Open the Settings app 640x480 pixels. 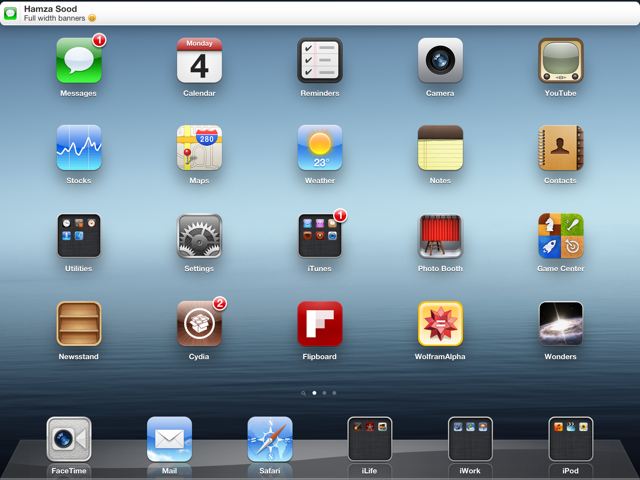pyautogui.click(x=199, y=236)
